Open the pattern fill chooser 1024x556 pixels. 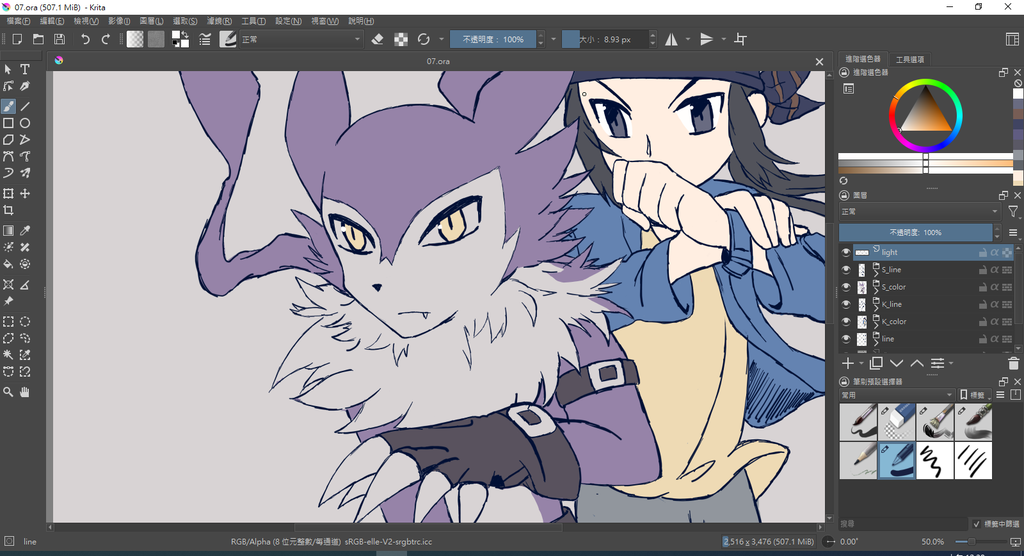click(156, 39)
